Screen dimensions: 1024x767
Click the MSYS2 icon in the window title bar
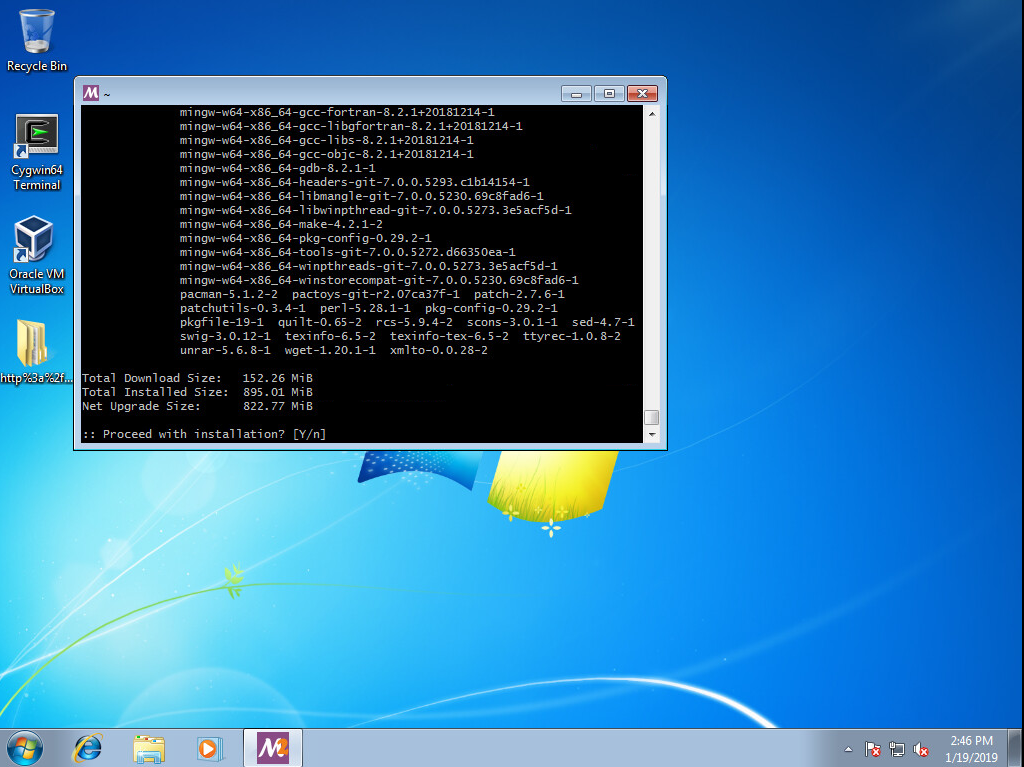click(x=91, y=93)
